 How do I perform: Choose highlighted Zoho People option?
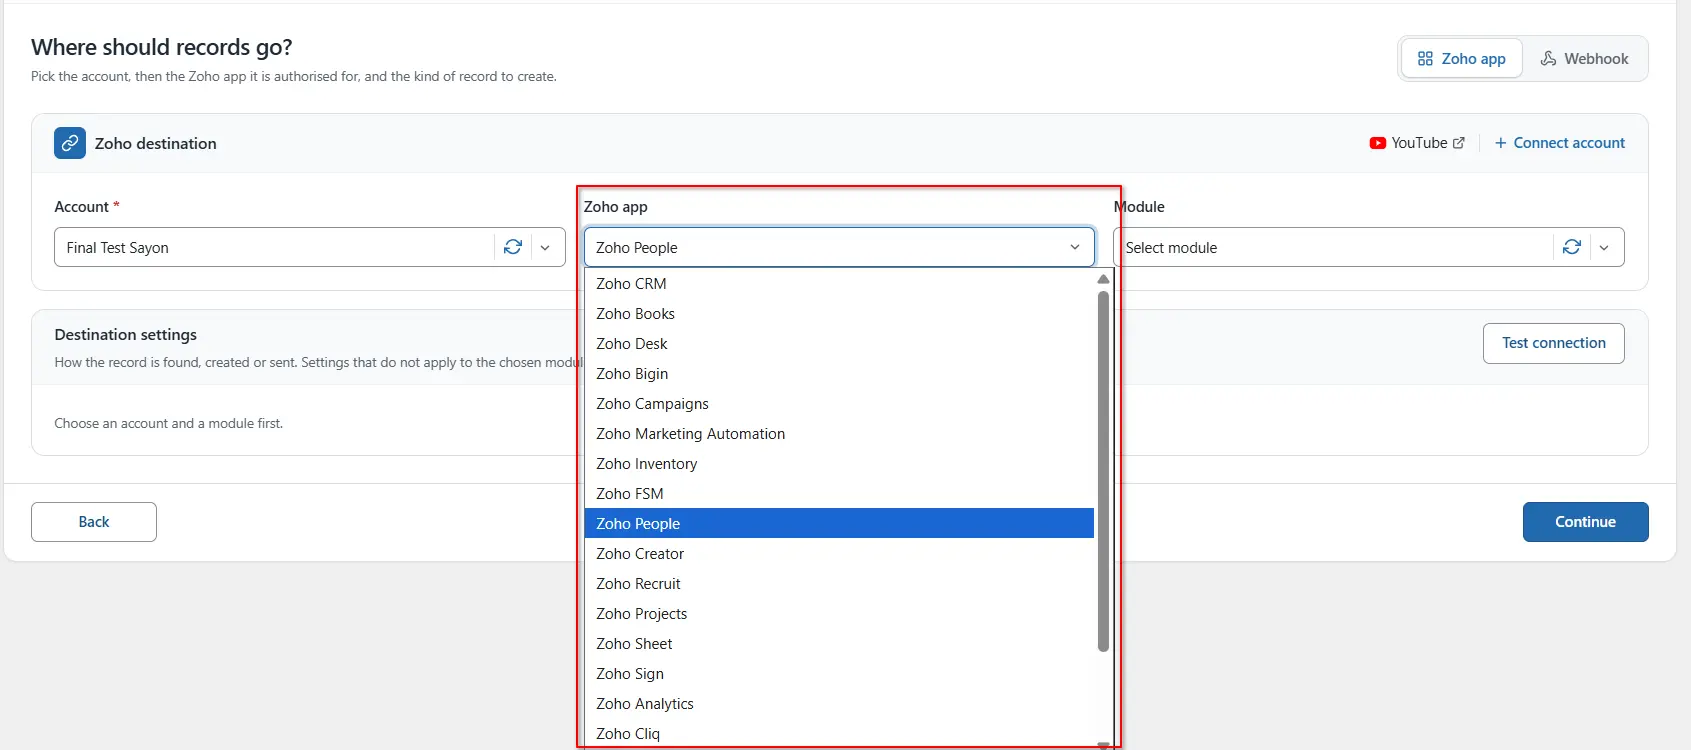tap(839, 524)
